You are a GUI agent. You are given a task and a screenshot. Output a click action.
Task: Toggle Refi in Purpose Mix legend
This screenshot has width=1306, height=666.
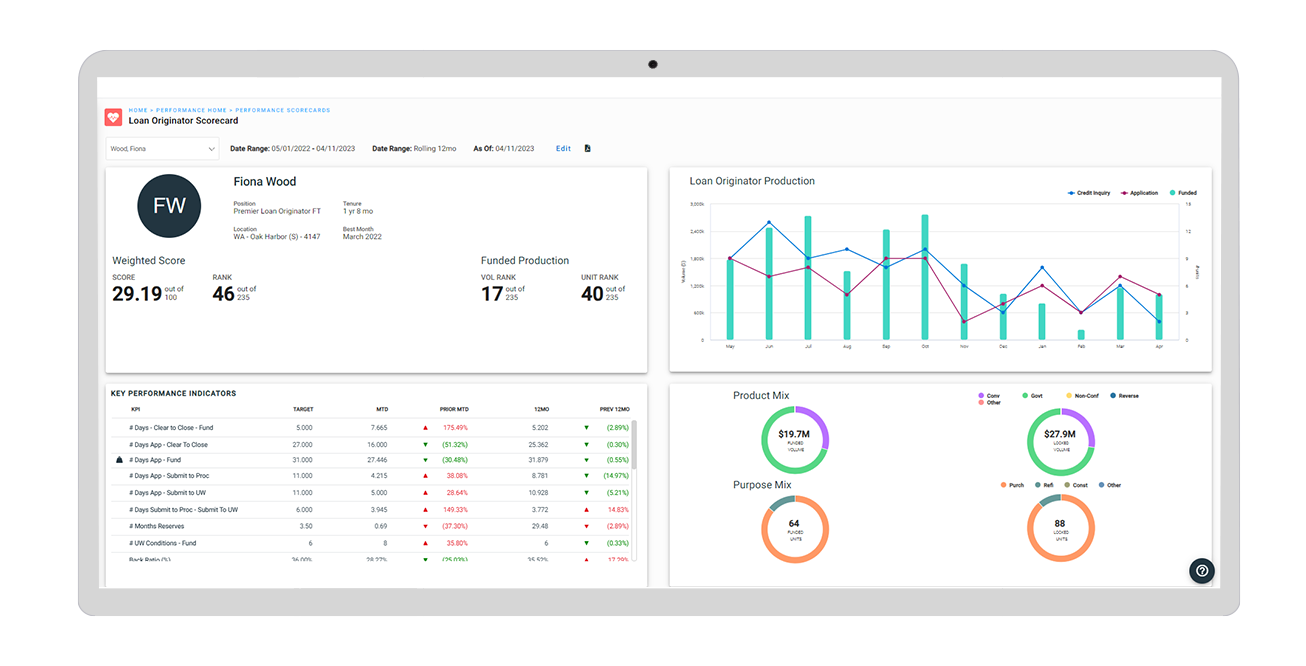tap(1045, 485)
